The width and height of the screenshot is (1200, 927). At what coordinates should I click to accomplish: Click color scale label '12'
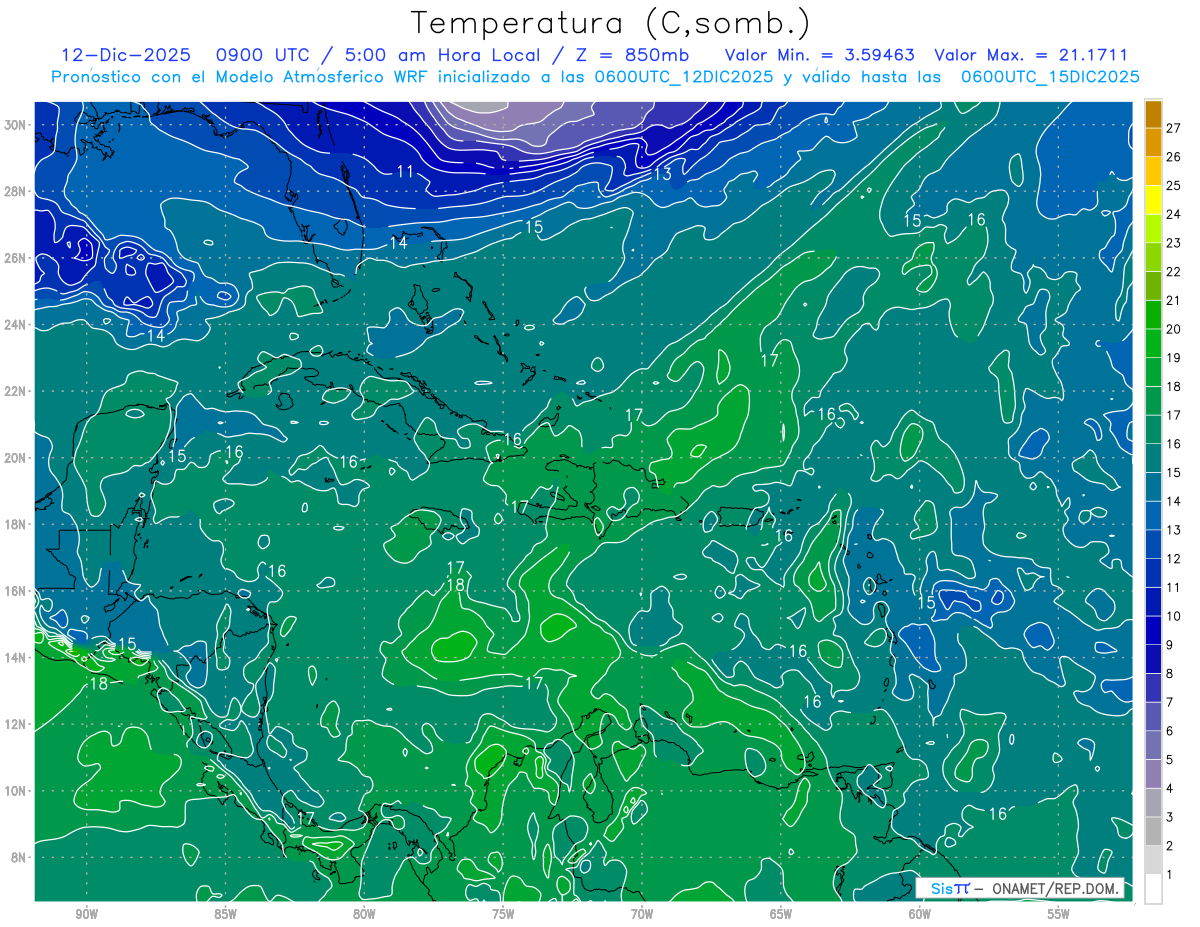1173,559
